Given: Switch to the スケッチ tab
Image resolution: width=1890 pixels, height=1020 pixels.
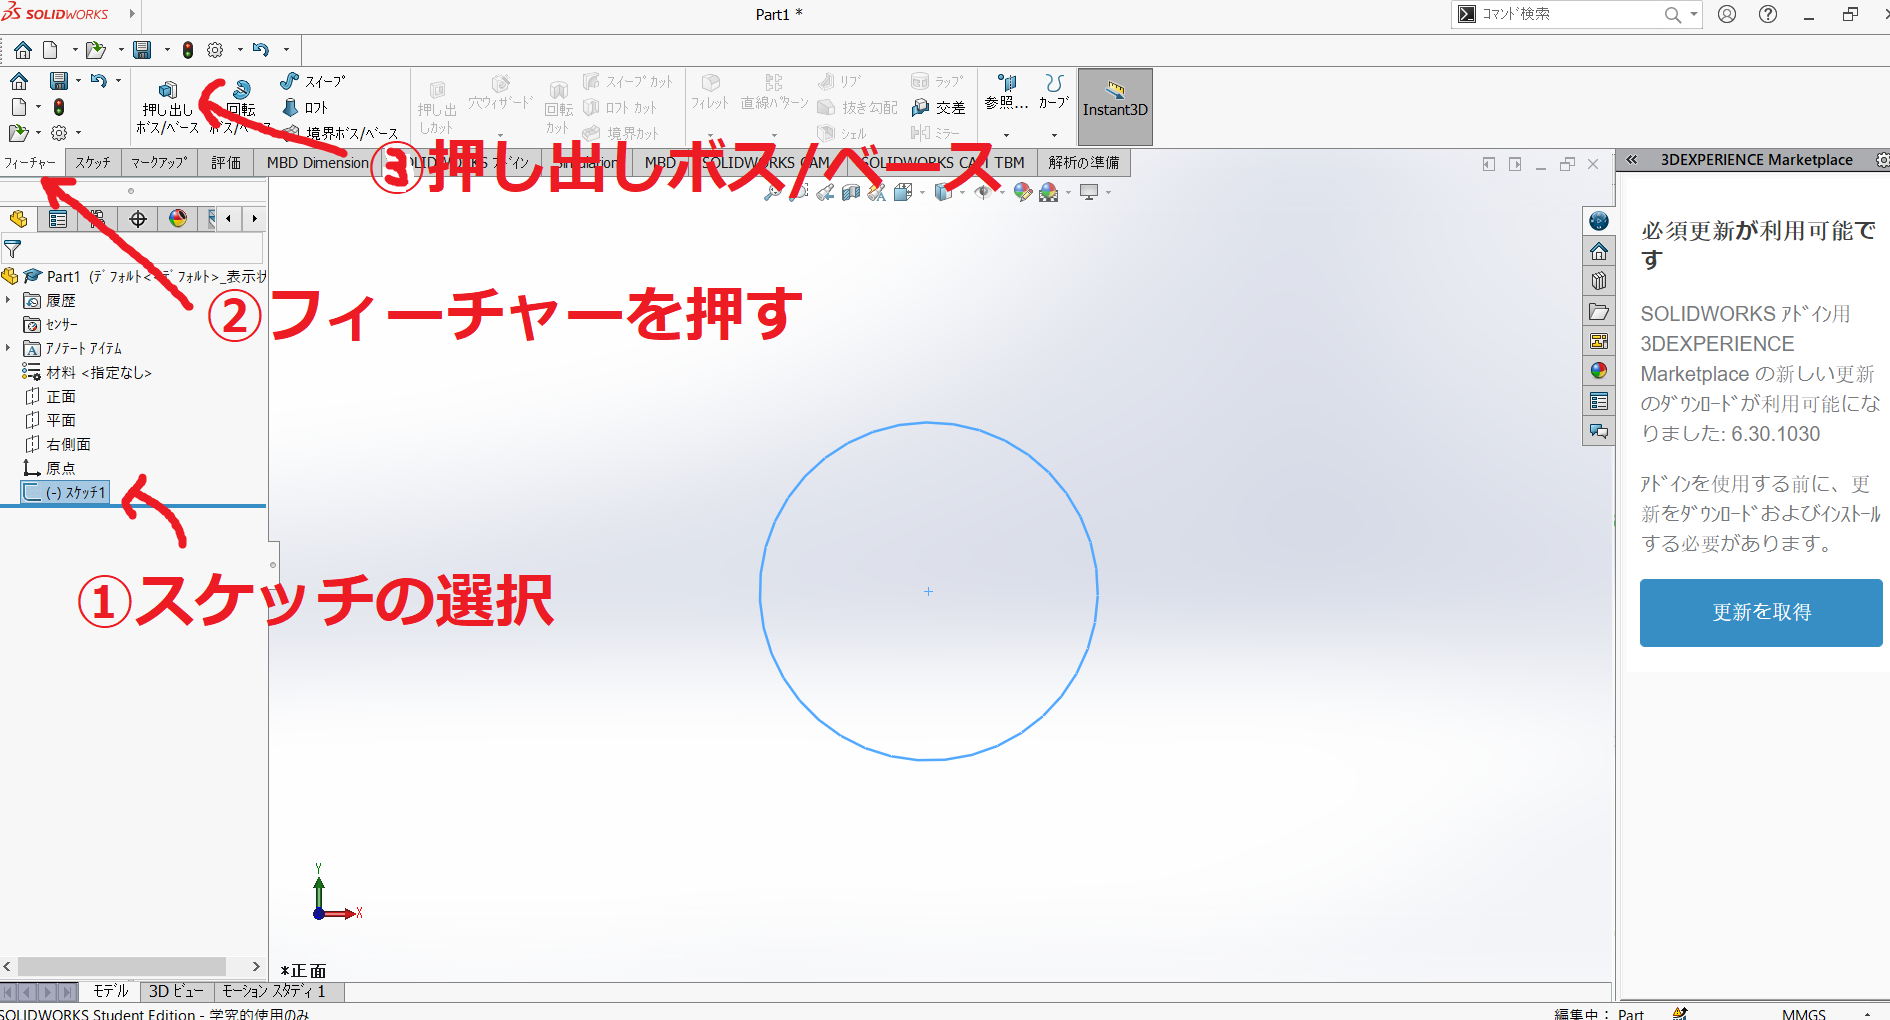Looking at the screenshot, I should coord(93,162).
